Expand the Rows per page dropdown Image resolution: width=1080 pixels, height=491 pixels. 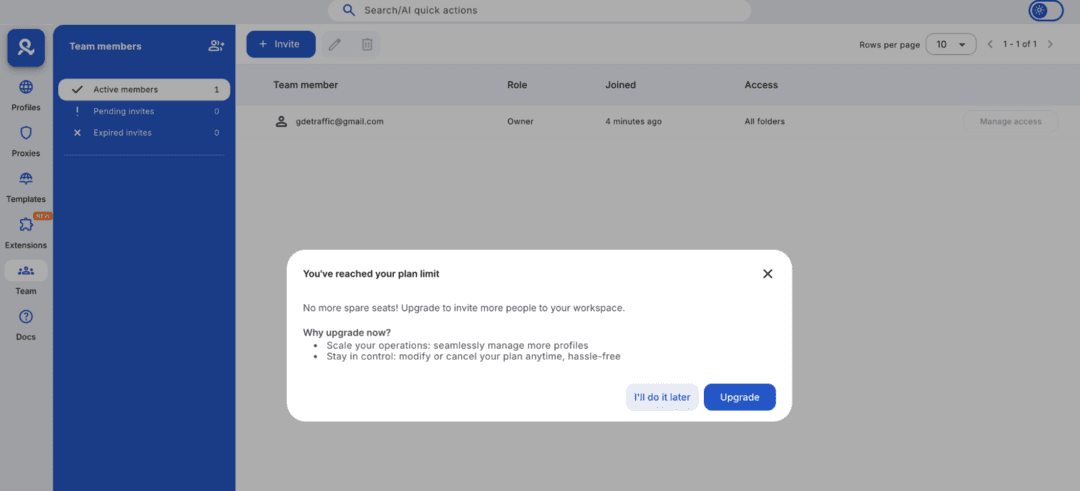pos(951,44)
